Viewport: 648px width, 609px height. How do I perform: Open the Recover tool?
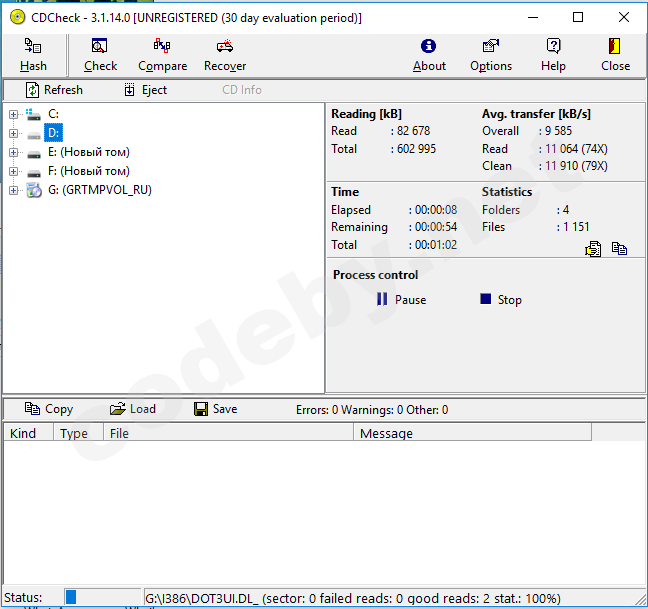pos(225,55)
